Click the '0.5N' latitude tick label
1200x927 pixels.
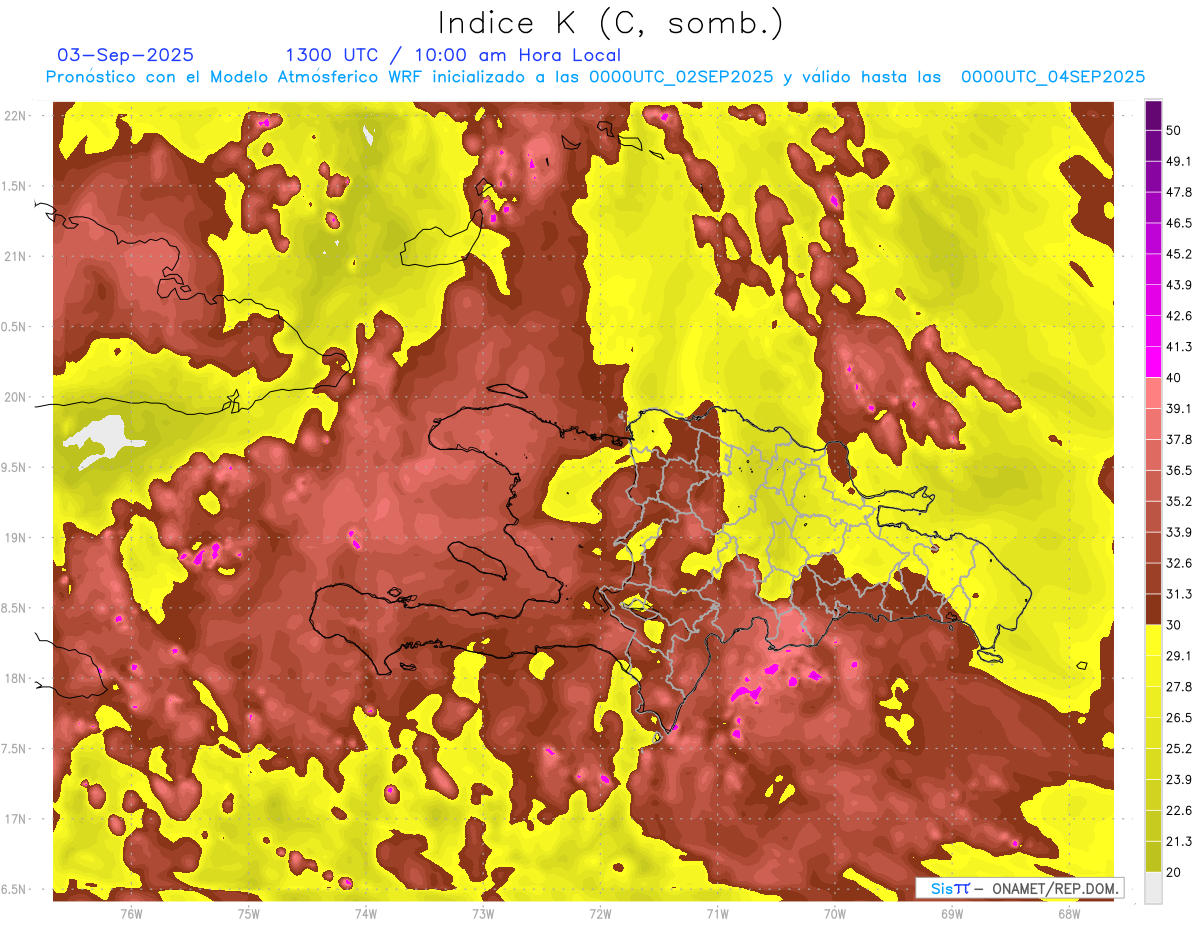click(x=15, y=327)
